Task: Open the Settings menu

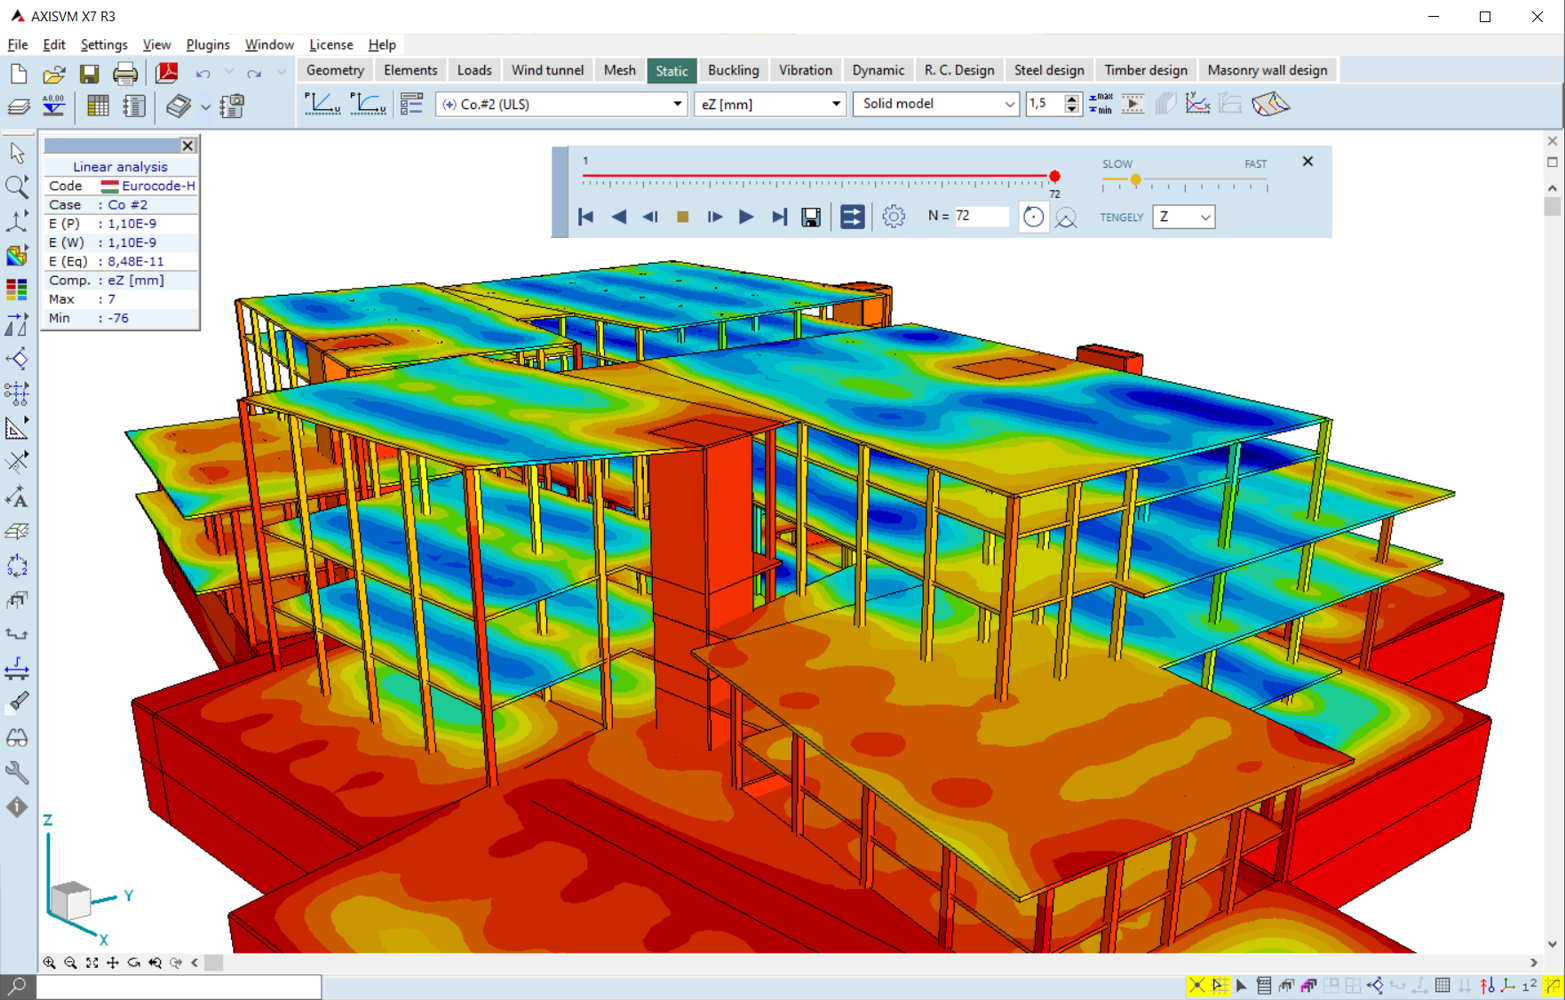Action: click(x=104, y=45)
